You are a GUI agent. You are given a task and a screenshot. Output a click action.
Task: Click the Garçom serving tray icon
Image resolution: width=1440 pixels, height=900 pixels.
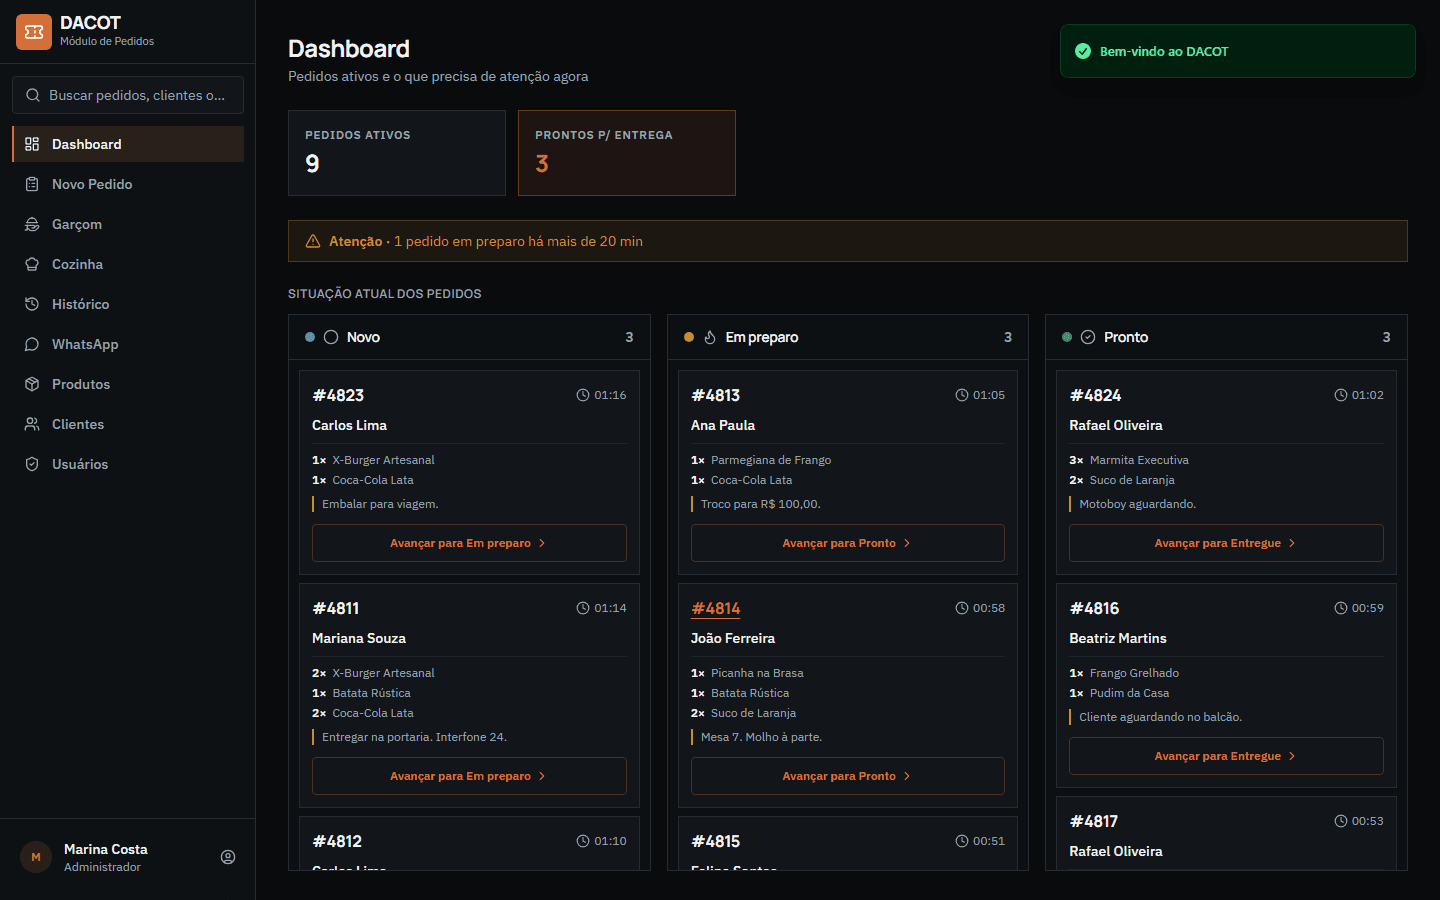[x=32, y=224]
